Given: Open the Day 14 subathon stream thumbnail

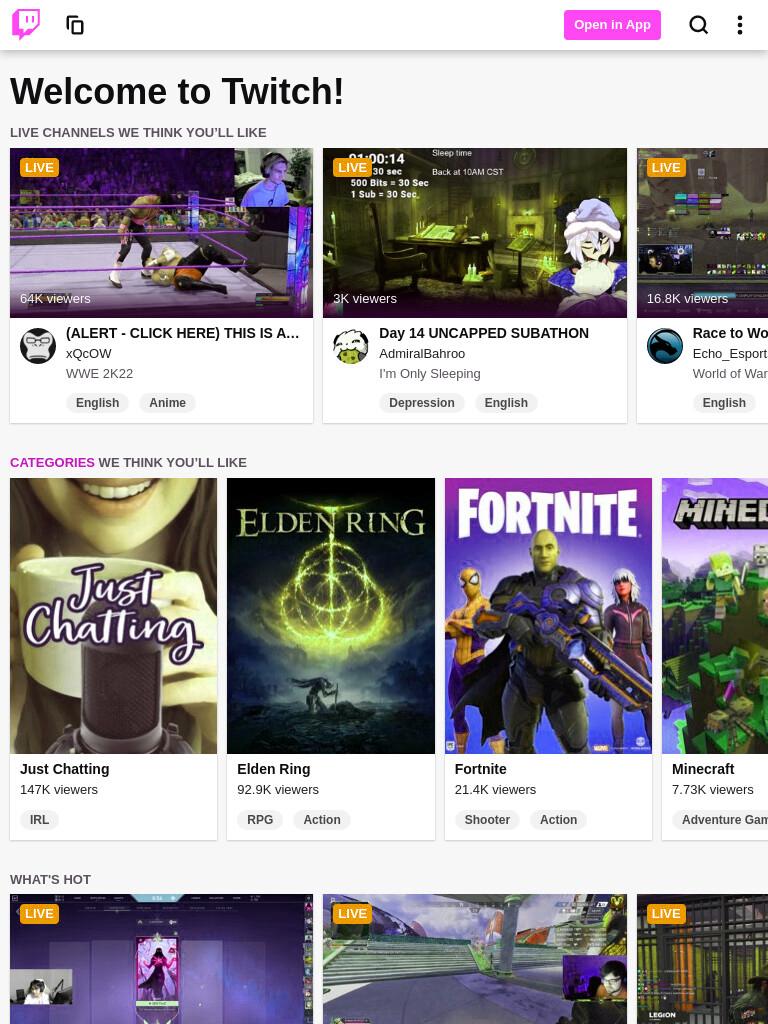Looking at the screenshot, I should tap(475, 232).
